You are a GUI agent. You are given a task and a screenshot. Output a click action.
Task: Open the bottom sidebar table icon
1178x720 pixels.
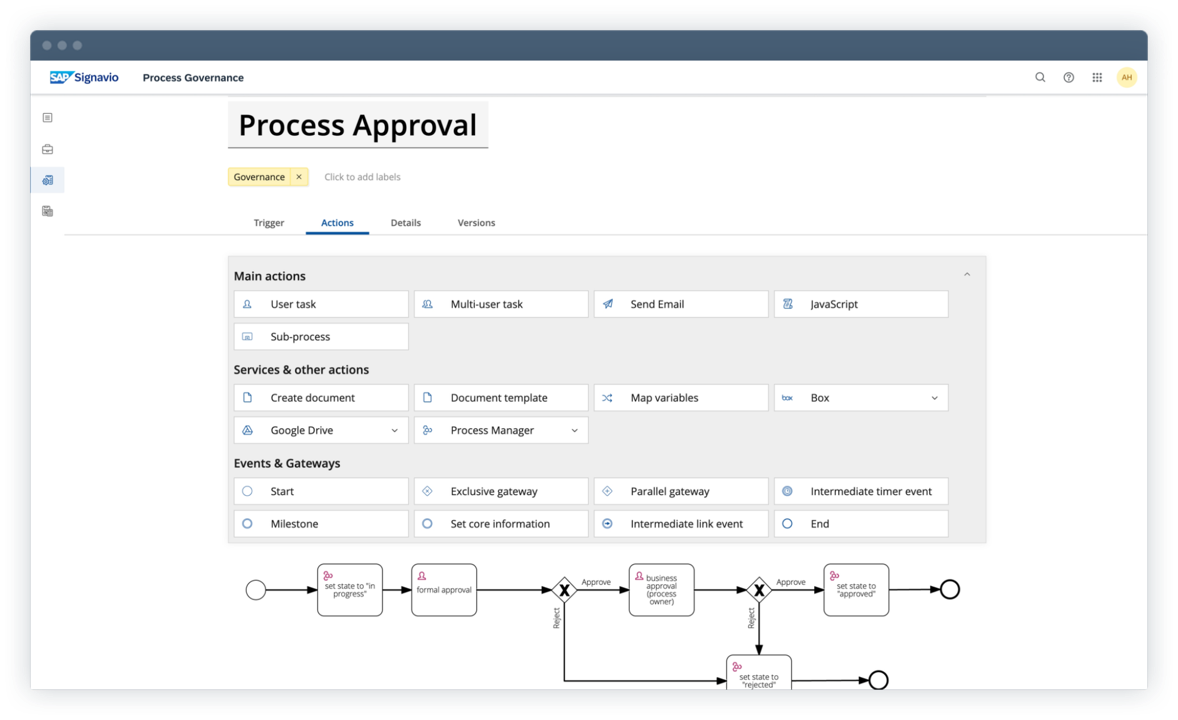point(47,211)
